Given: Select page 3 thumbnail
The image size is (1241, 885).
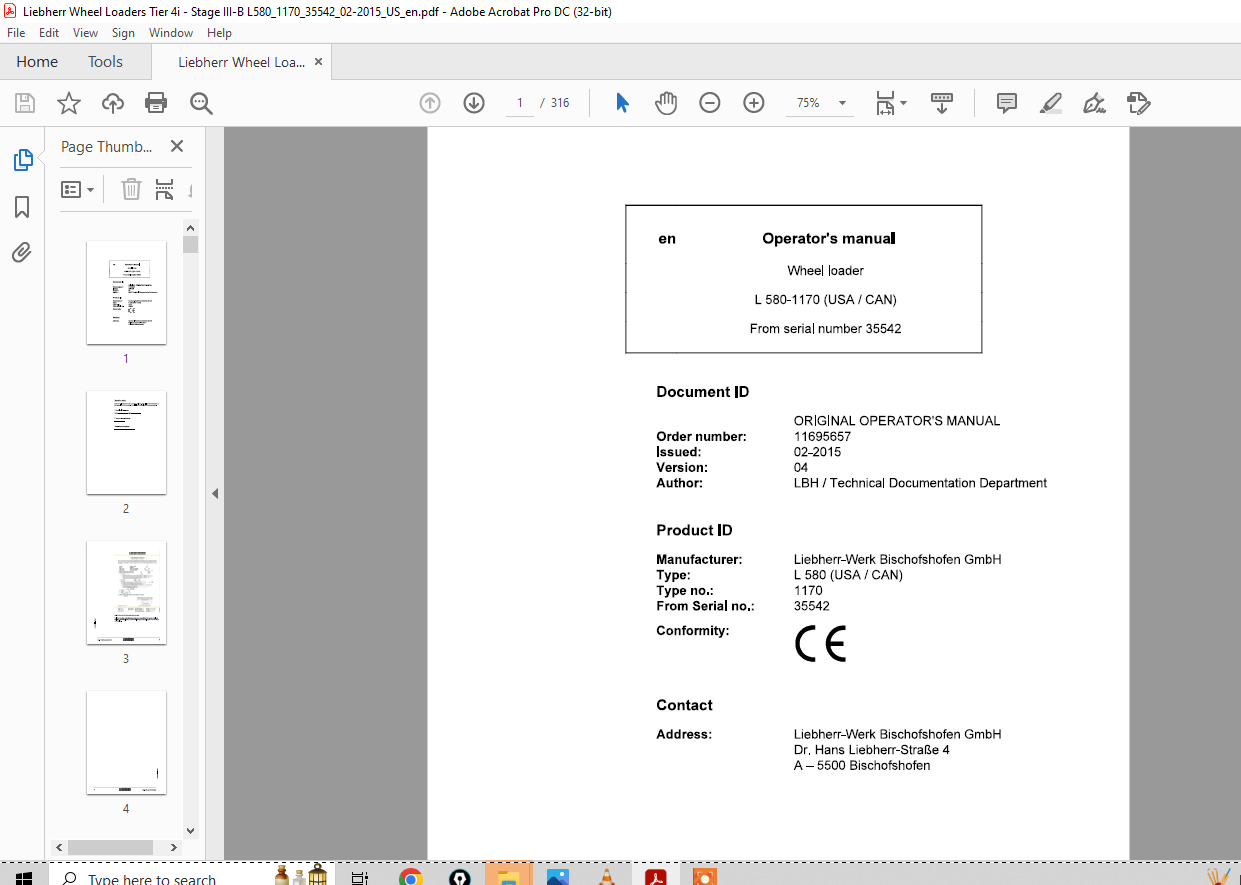Looking at the screenshot, I should [126, 592].
